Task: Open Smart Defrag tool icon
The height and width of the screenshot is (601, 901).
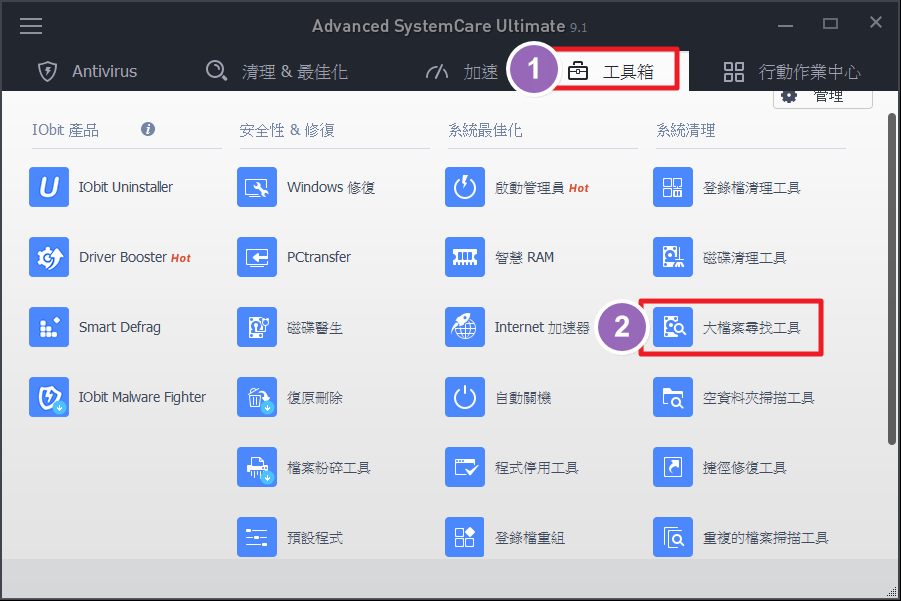Action: pos(49,328)
